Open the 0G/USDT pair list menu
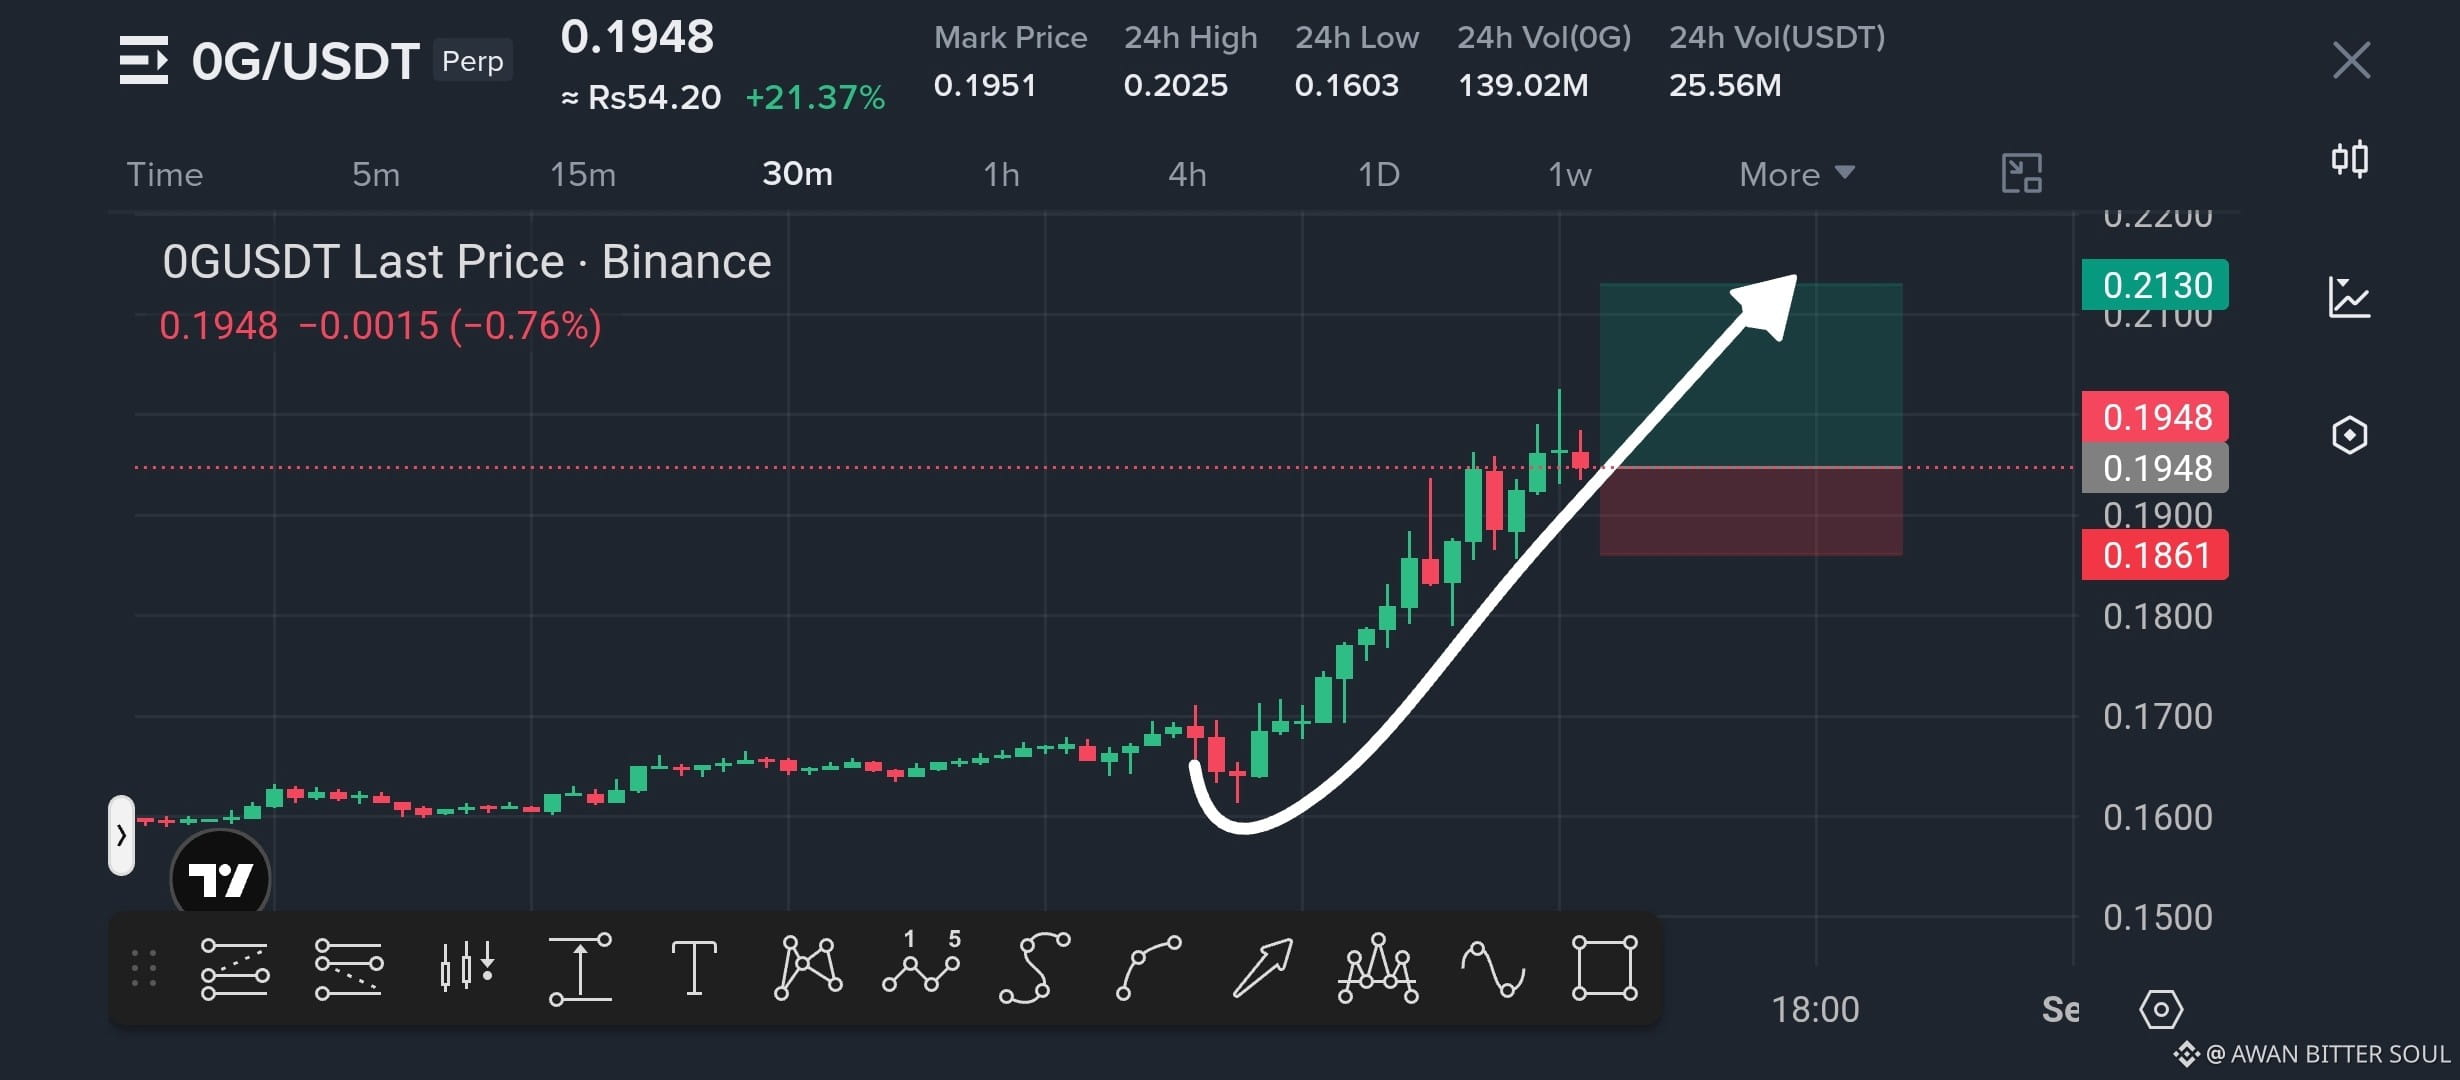The image size is (2460, 1080). coord(144,60)
